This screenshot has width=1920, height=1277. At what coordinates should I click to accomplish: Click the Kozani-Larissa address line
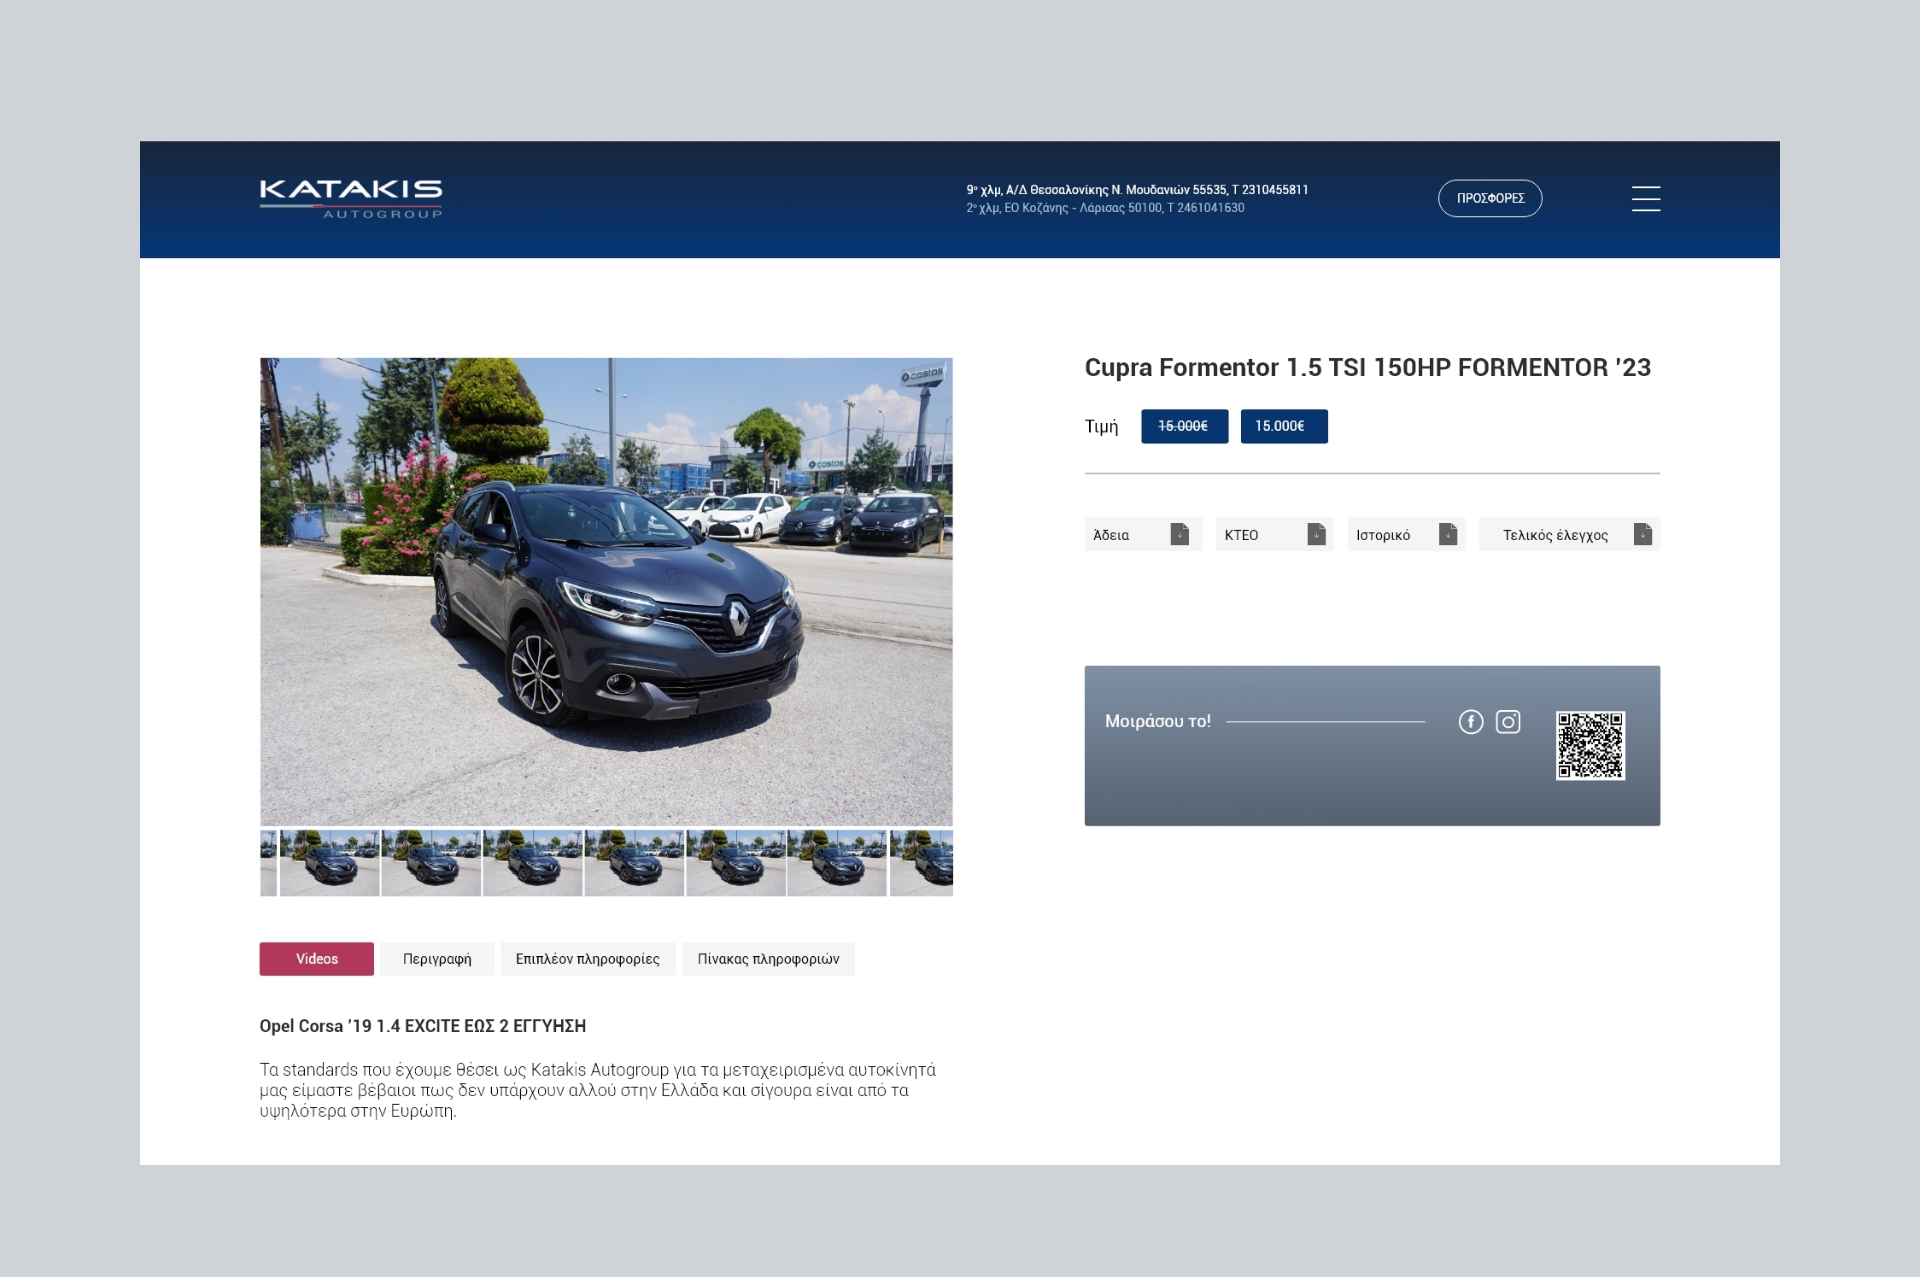(x=1105, y=208)
